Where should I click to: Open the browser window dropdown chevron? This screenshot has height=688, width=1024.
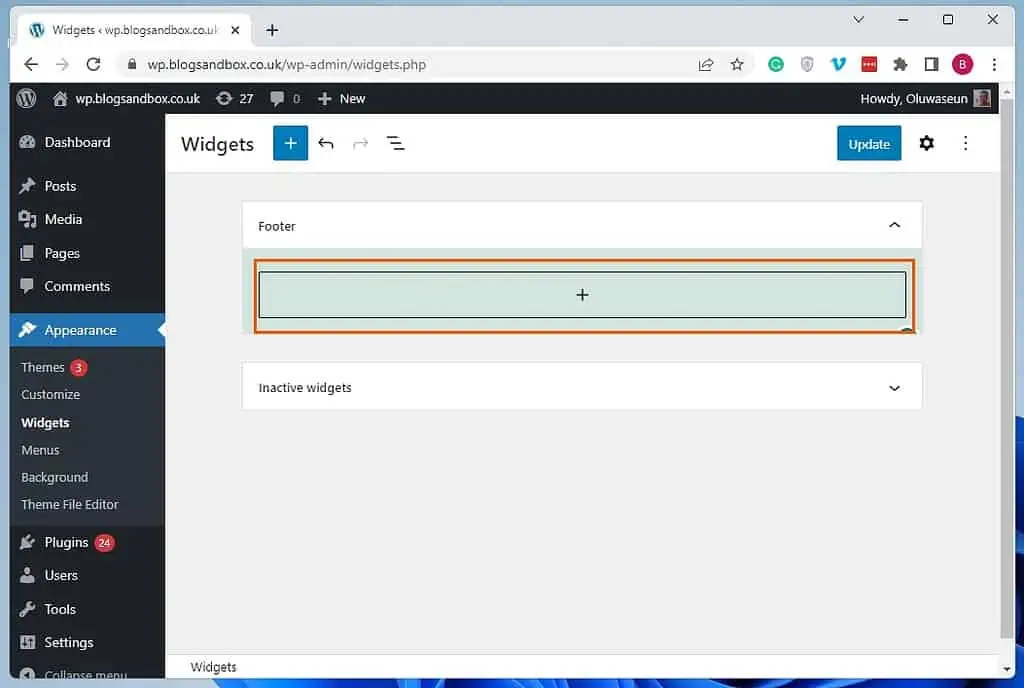858,19
